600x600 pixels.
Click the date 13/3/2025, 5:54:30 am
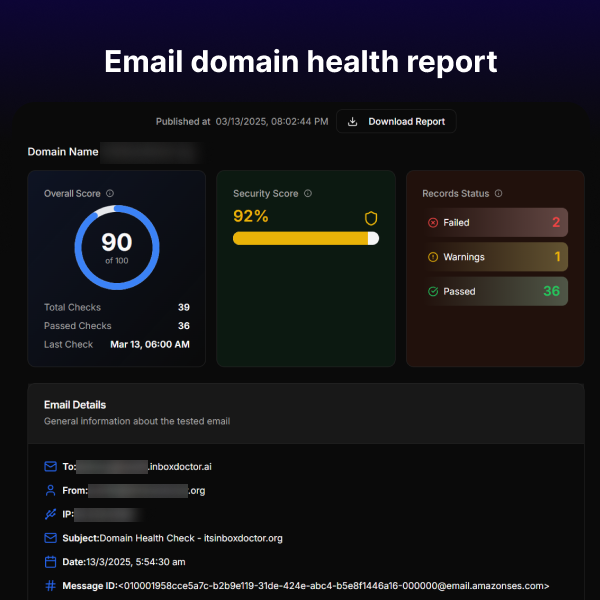tap(136, 562)
